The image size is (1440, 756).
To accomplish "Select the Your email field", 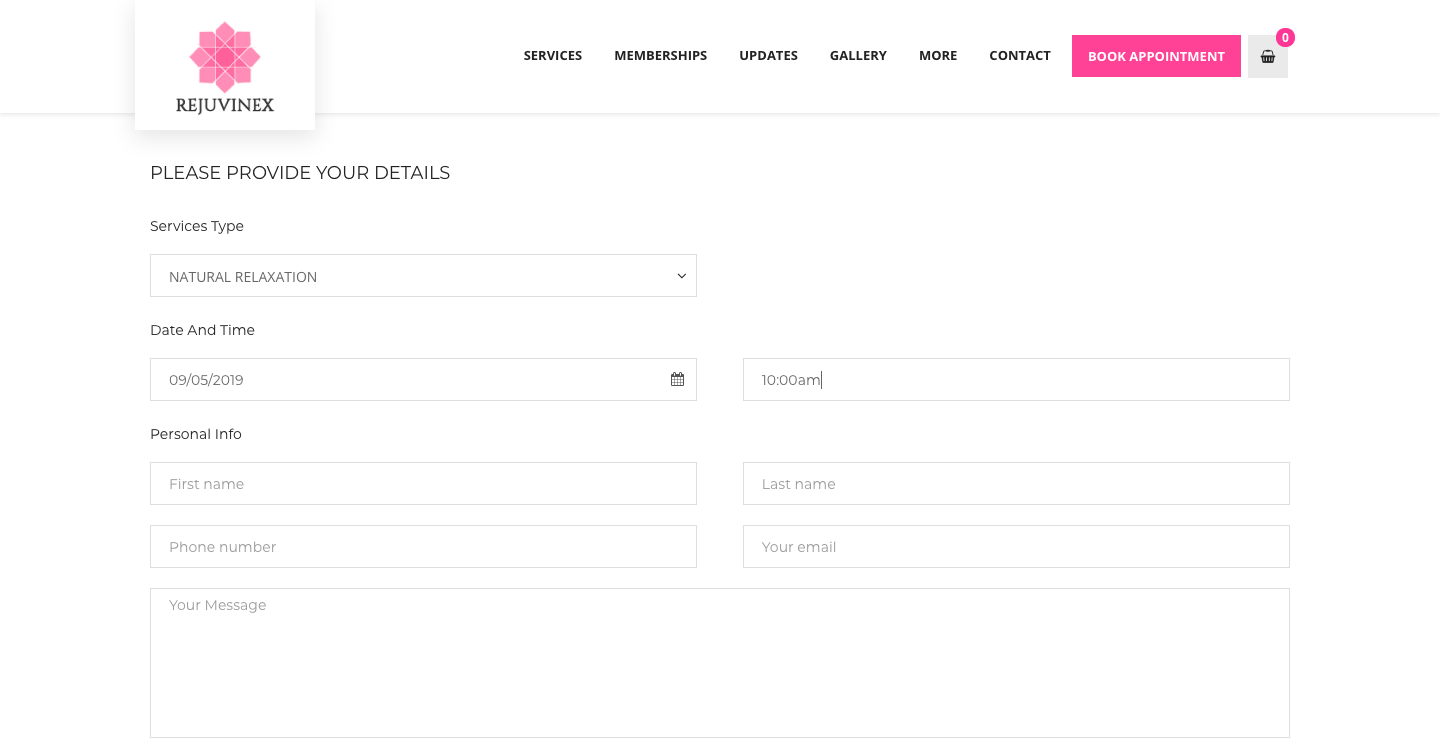I will 1016,547.
